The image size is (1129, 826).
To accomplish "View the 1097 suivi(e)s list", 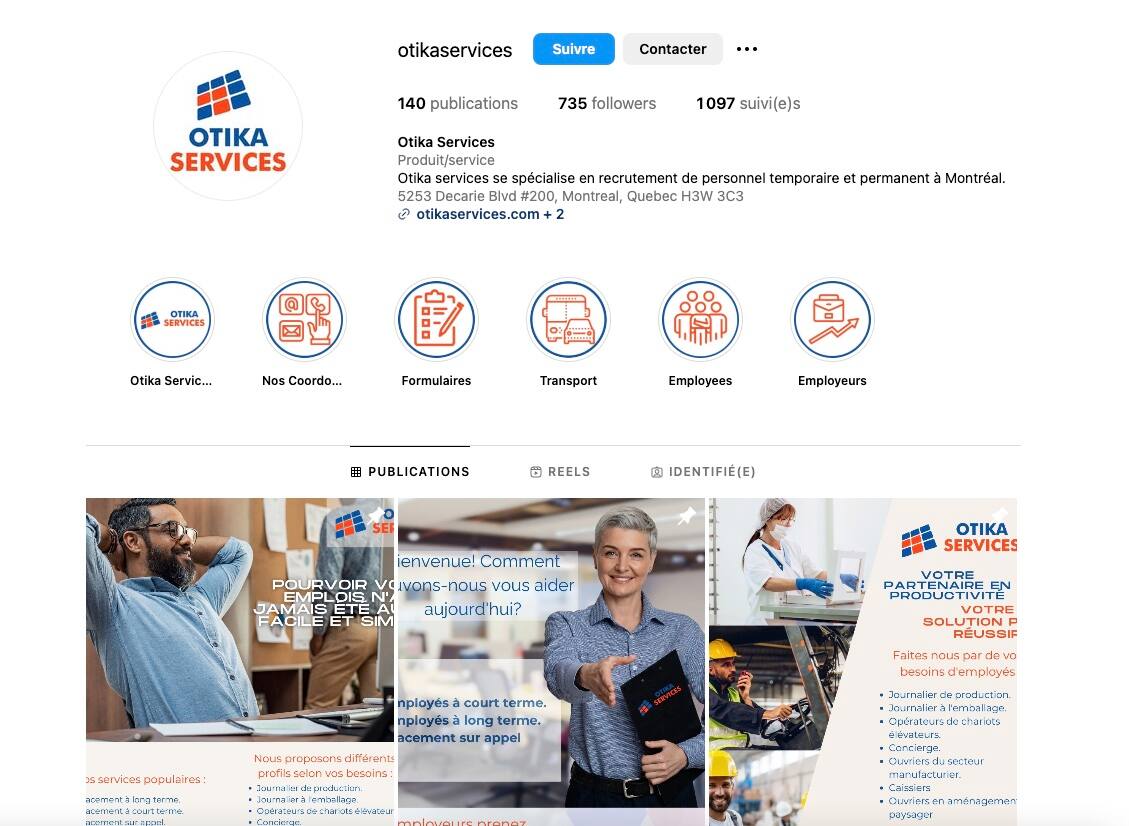I will tap(748, 103).
